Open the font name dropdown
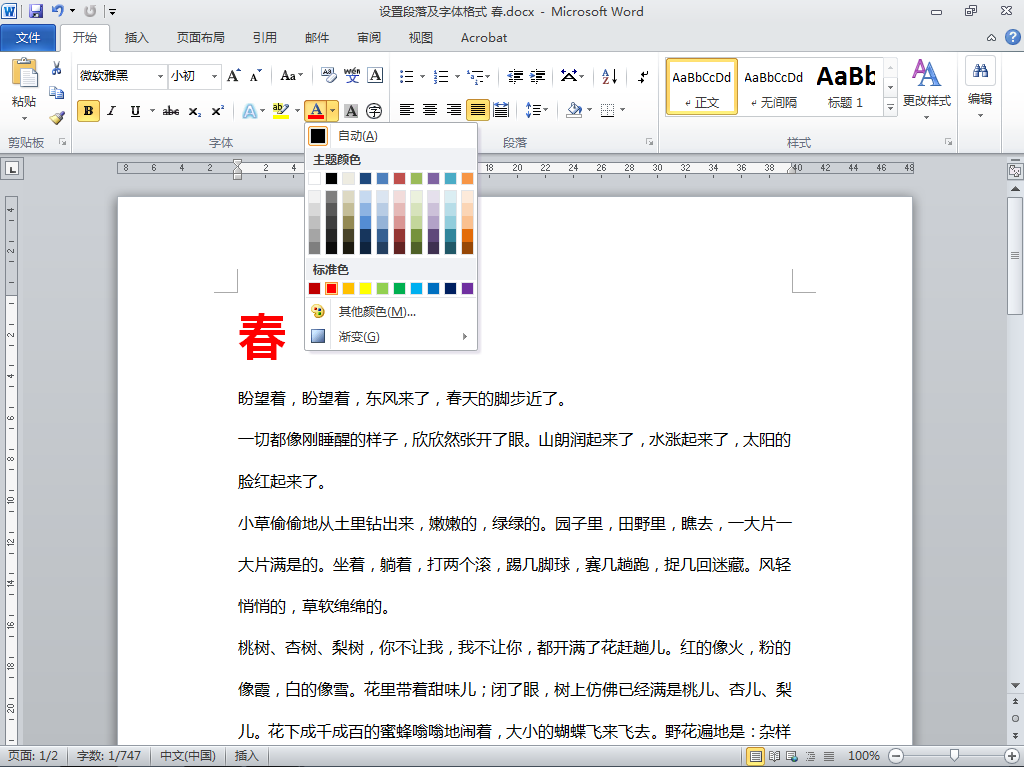 pyautogui.click(x=160, y=76)
